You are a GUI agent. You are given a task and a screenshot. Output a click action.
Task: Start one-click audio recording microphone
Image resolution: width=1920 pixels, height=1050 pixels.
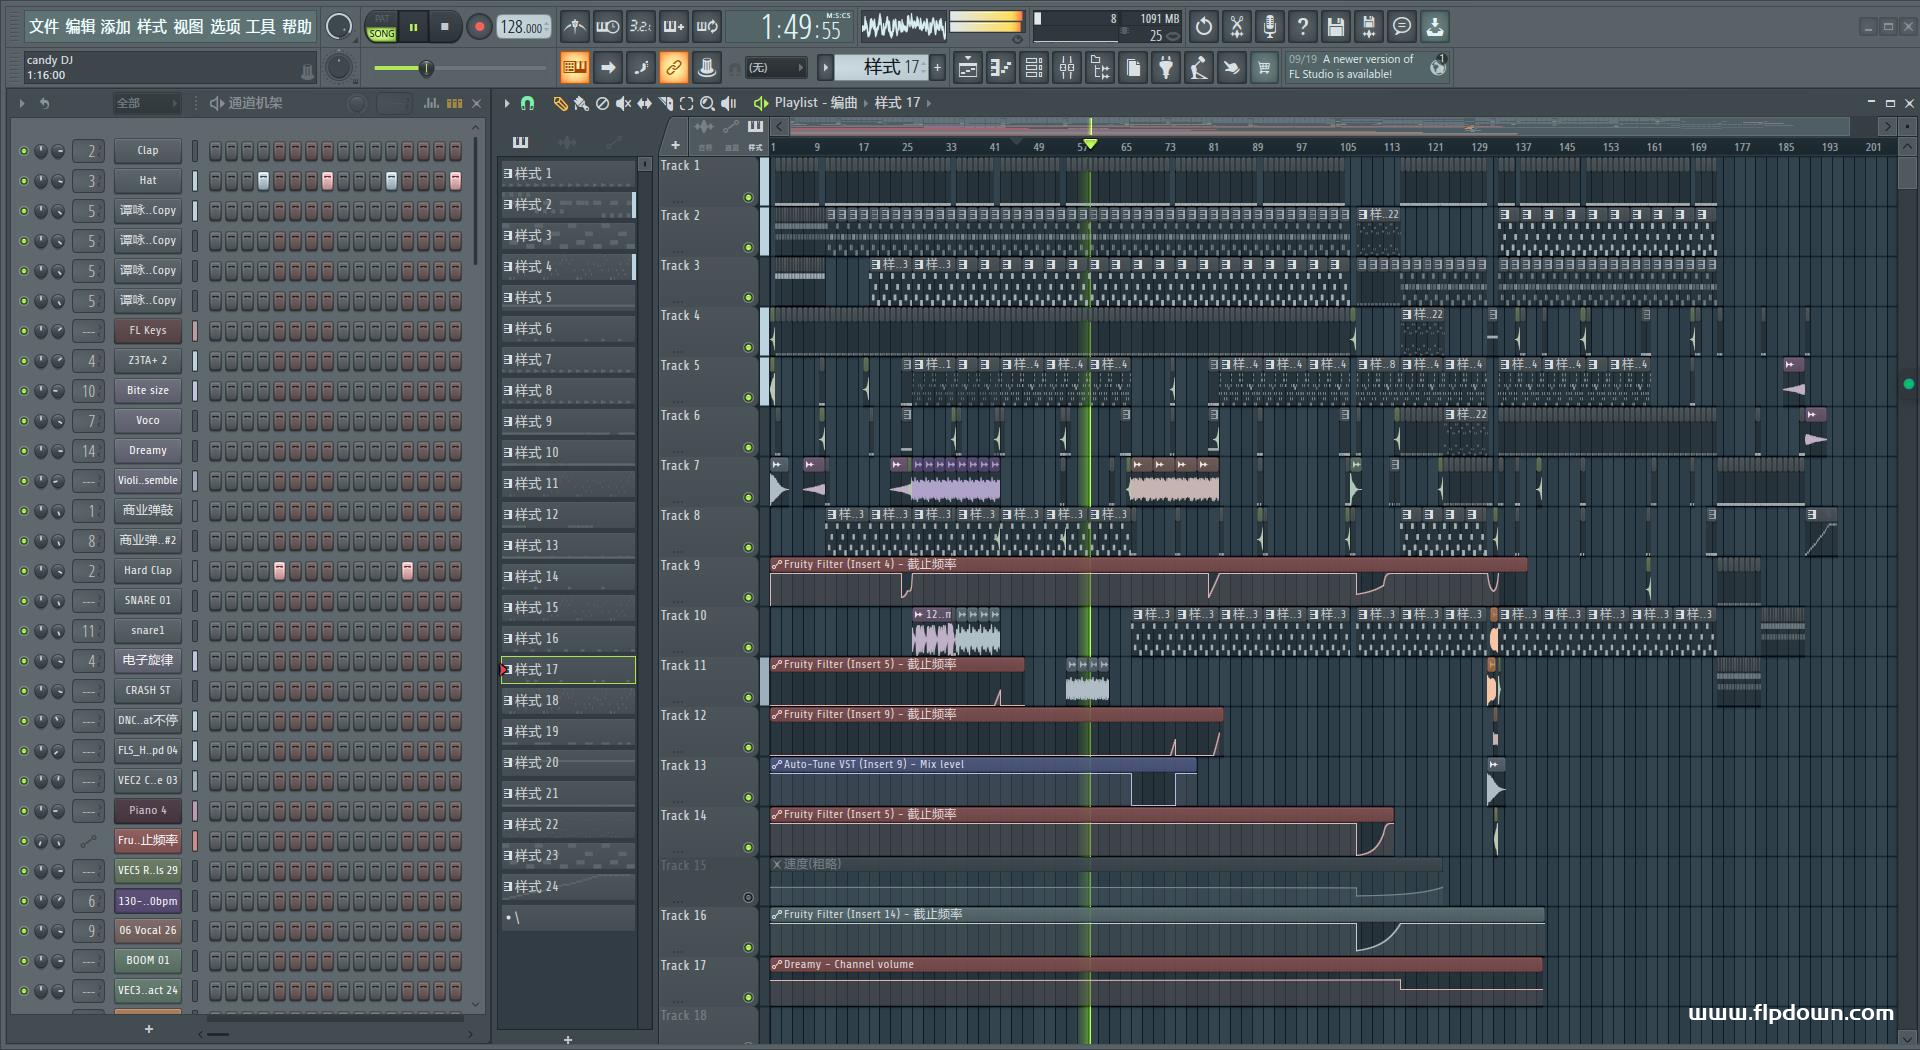click(x=1270, y=27)
